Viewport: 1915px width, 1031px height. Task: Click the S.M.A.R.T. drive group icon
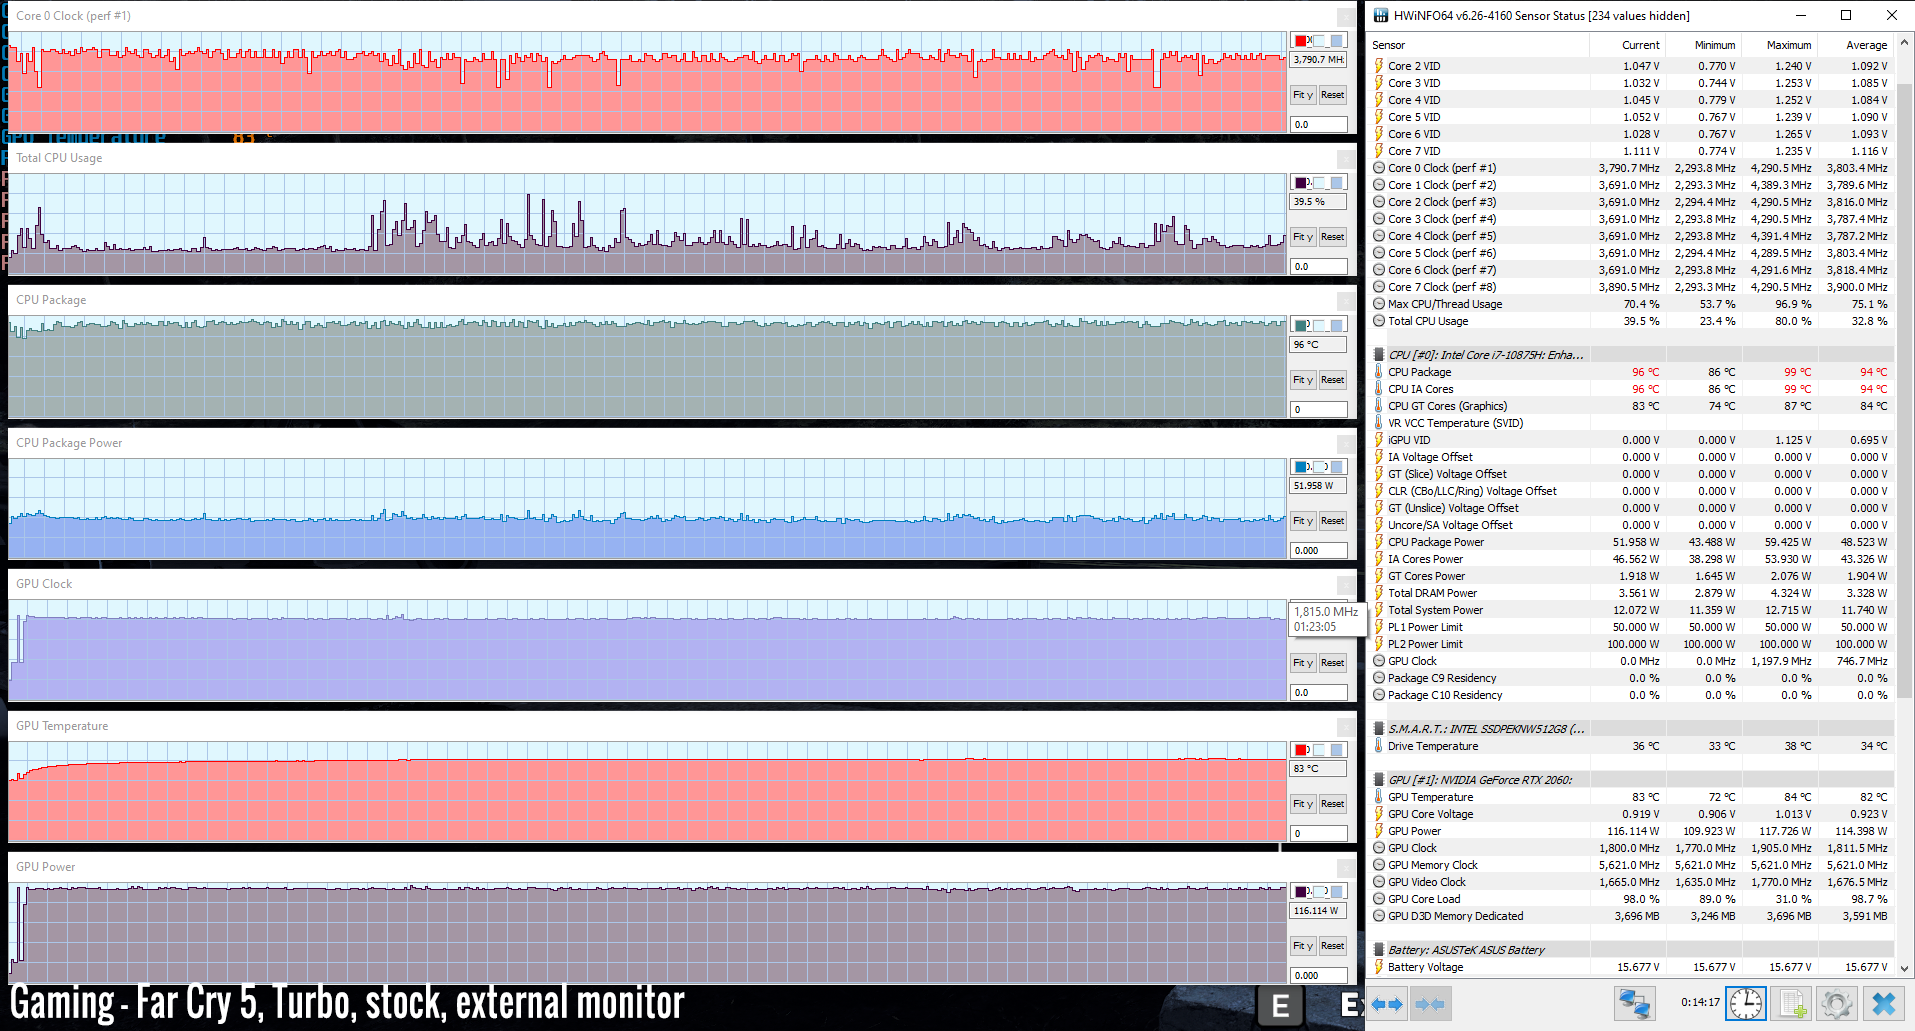pyautogui.click(x=1379, y=729)
